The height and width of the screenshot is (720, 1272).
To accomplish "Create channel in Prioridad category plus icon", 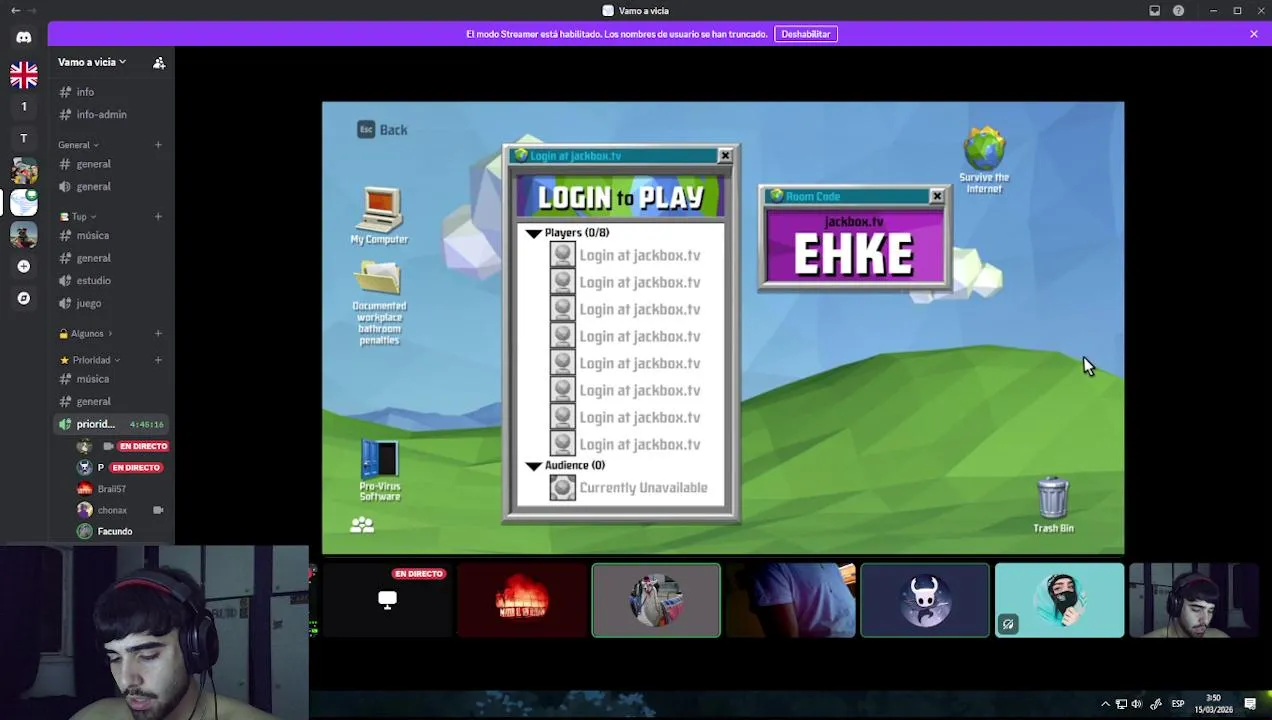I will point(158,360).
